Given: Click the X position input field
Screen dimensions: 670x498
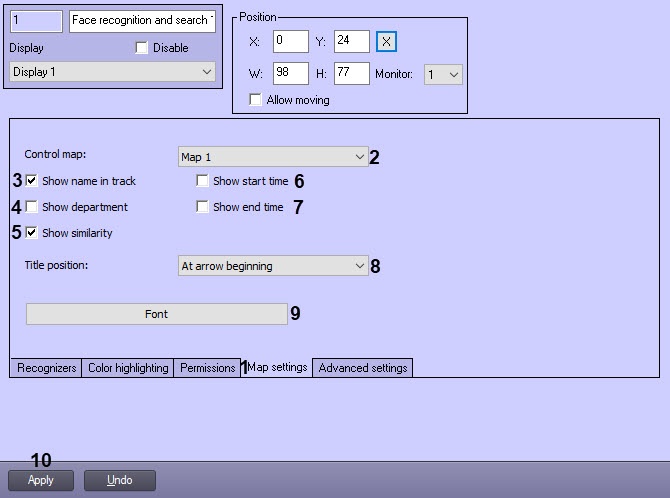Looking at the screenshot, I should (x=291, y=41).
